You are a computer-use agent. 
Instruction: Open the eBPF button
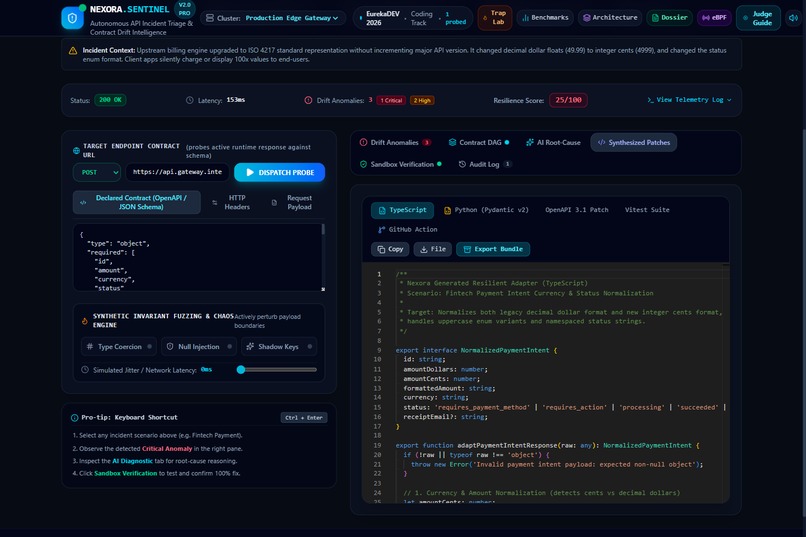click(x=714, y=17)
